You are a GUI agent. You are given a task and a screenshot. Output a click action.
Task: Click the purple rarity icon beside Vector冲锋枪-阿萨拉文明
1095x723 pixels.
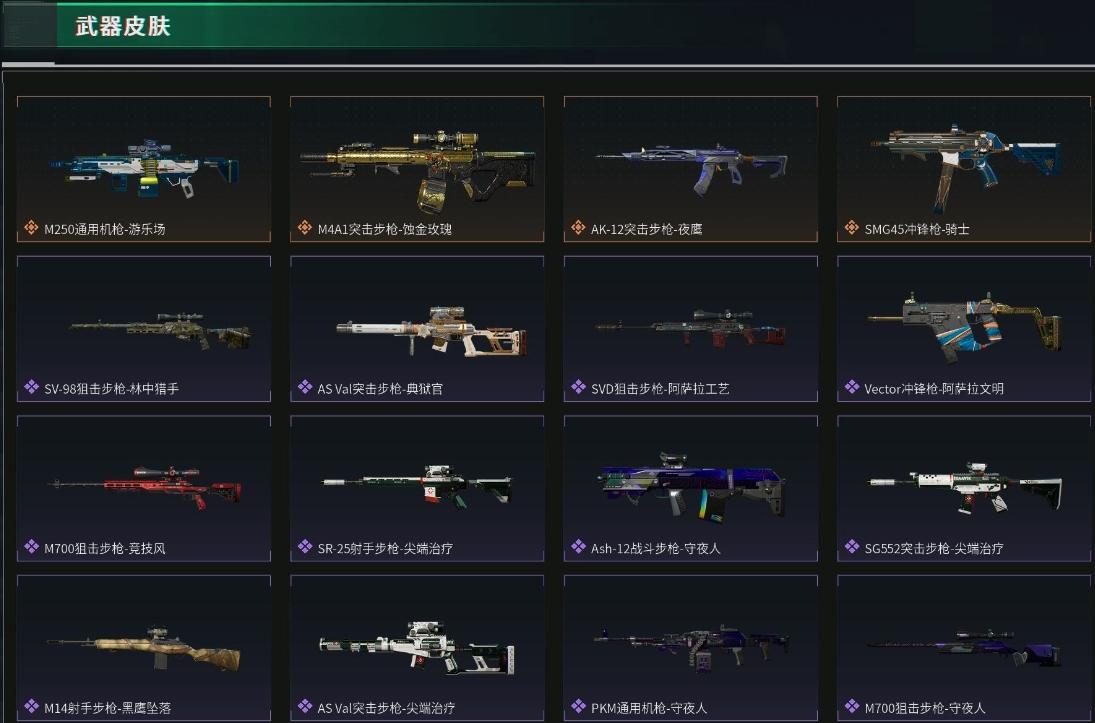coord(852,387)
